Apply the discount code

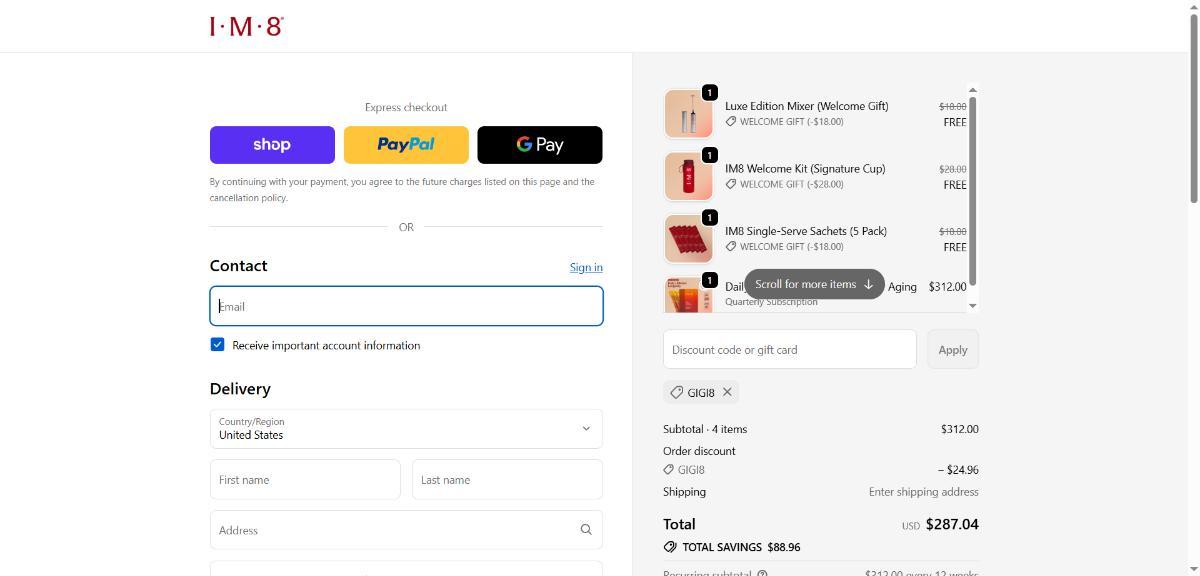952,350
